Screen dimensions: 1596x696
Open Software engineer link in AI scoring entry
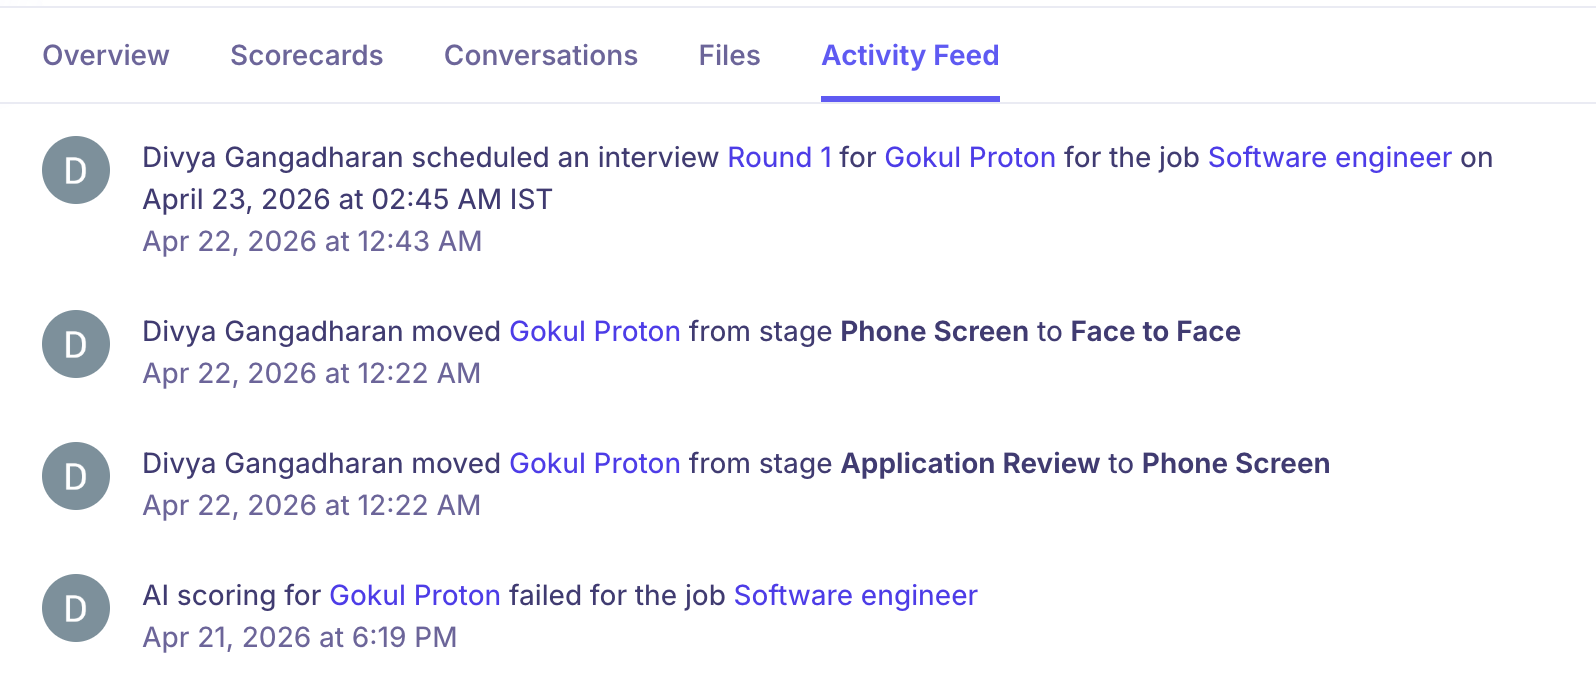855,596
